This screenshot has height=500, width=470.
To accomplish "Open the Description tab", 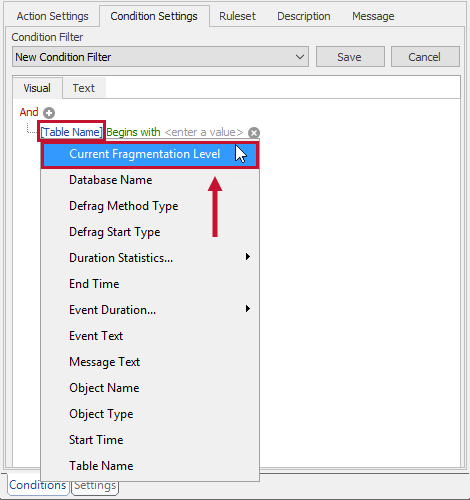I will tap(304, 16).
